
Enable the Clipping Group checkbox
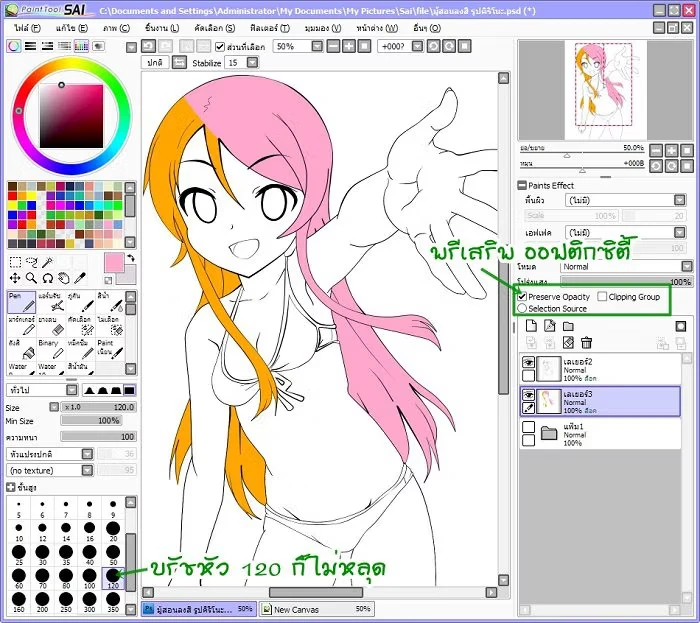(x=602, y=297)
